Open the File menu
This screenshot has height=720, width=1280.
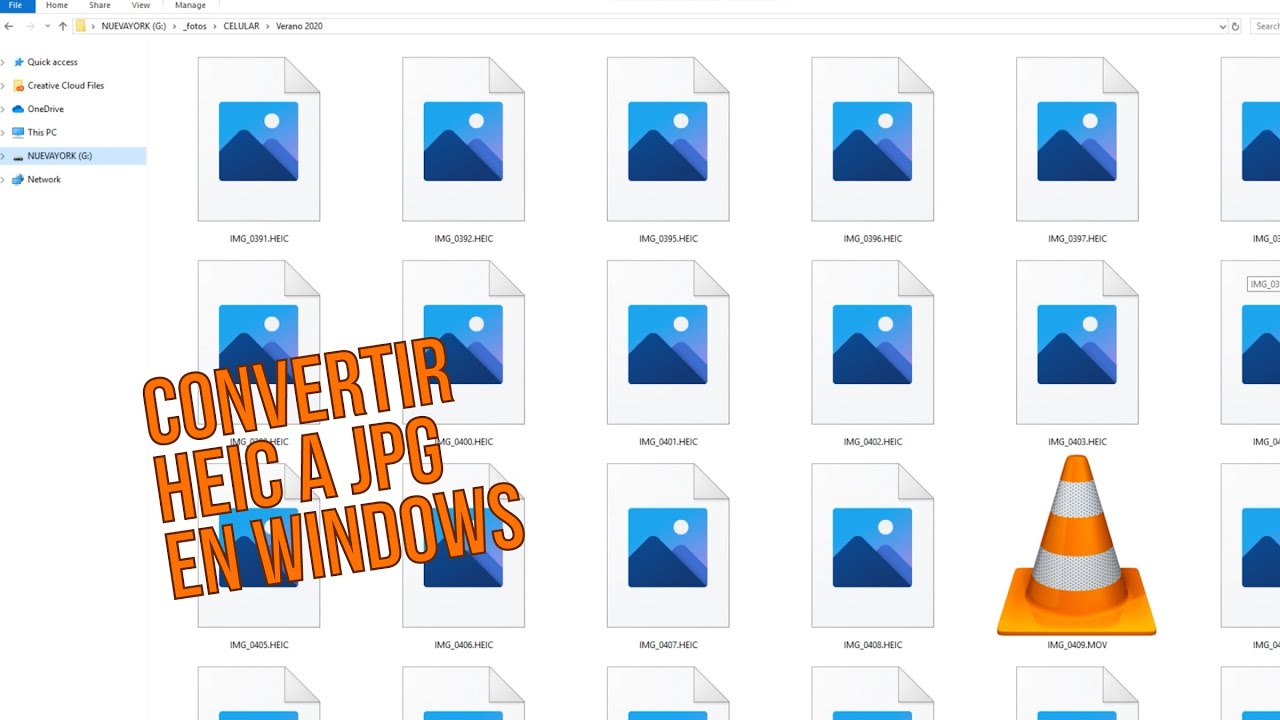15,5
